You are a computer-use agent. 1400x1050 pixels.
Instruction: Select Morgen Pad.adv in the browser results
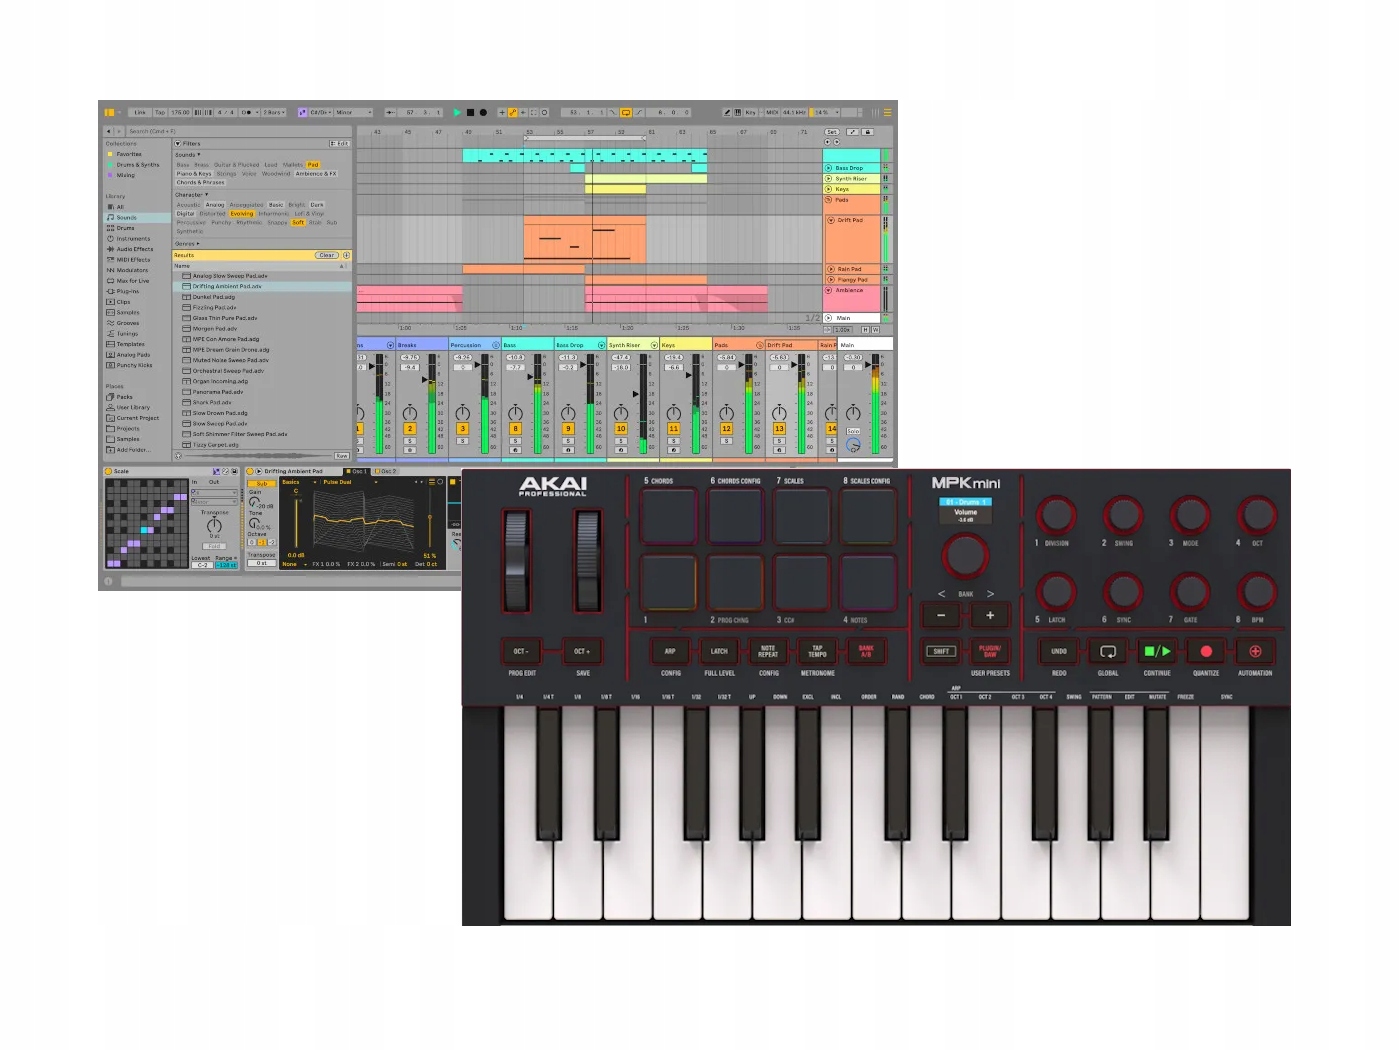(215, 328)
